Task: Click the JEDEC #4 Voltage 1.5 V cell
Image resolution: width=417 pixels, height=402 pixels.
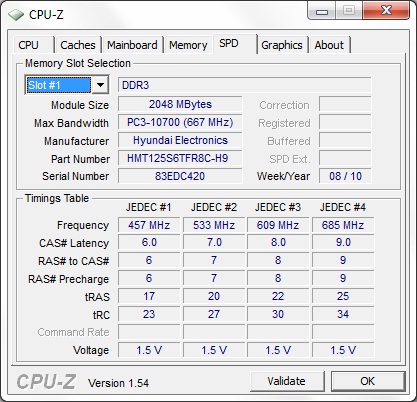Action: (x=343, y=350)
